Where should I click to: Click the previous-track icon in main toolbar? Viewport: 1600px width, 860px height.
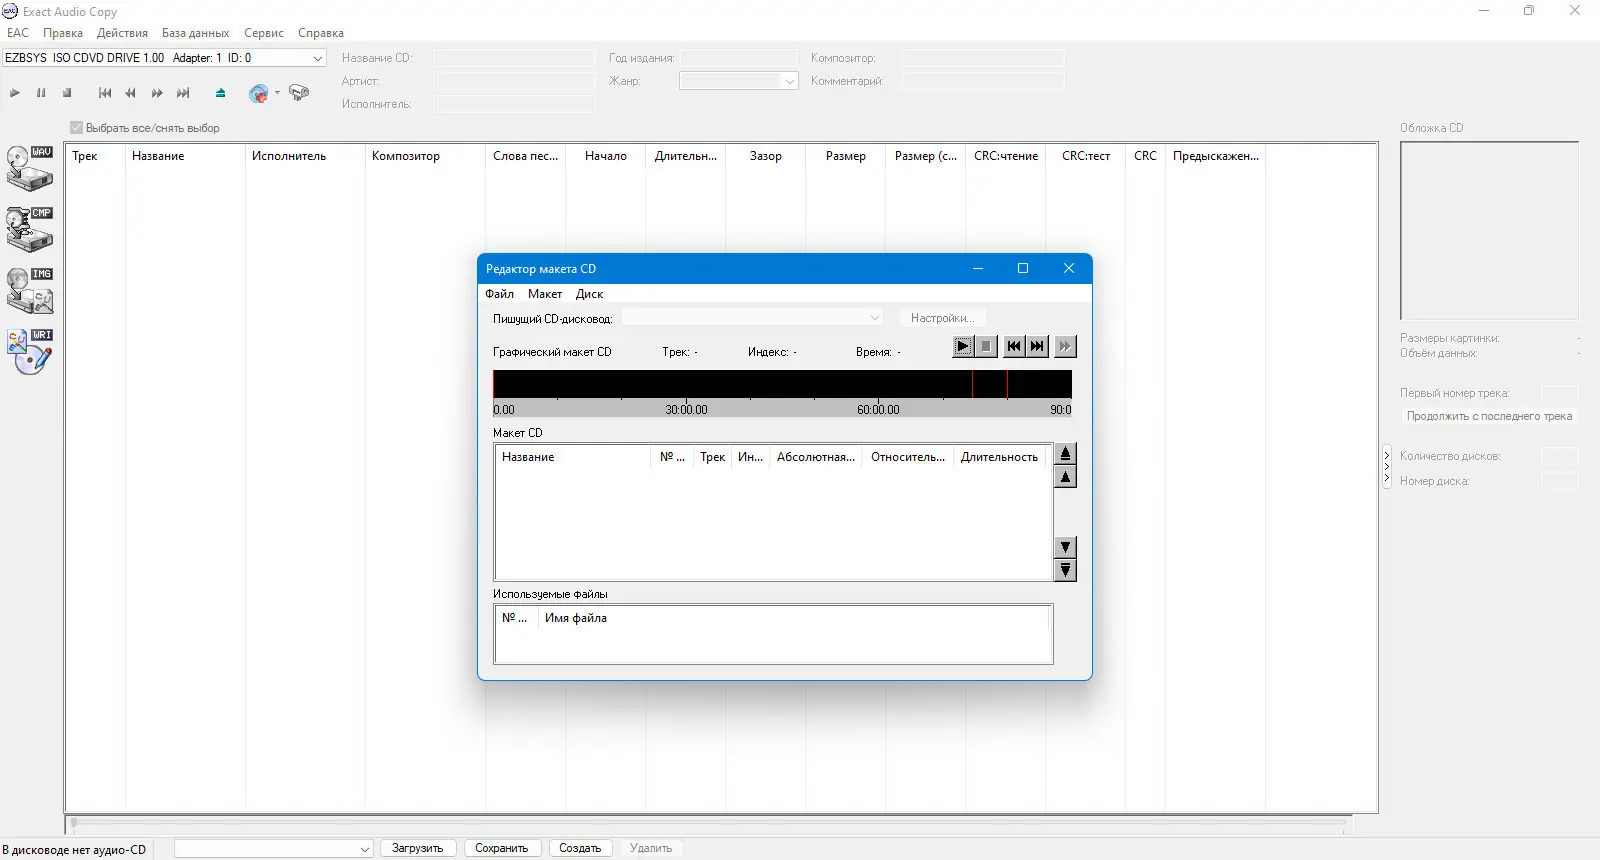[105, 93]
